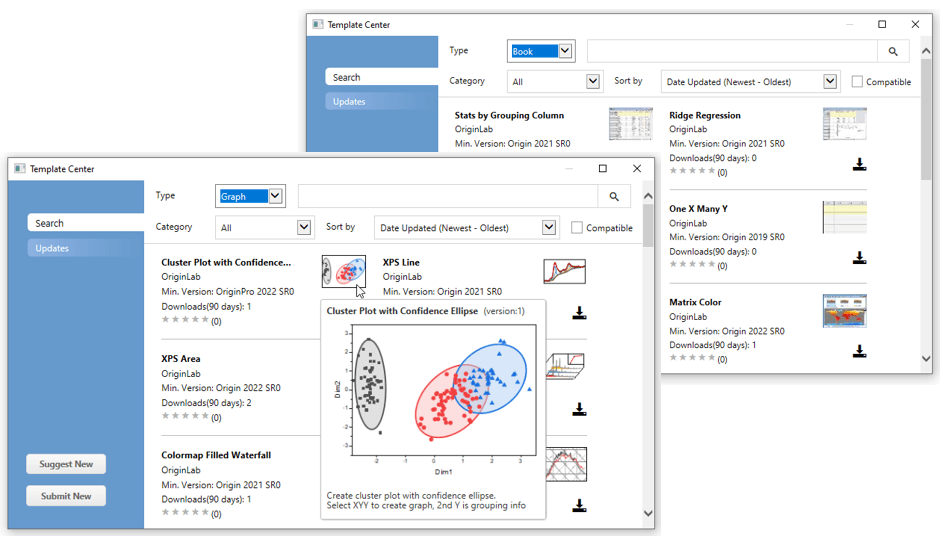Open Category dropdown in Book window
Viewport: 943px width, 542px height.
pos(554,81)
